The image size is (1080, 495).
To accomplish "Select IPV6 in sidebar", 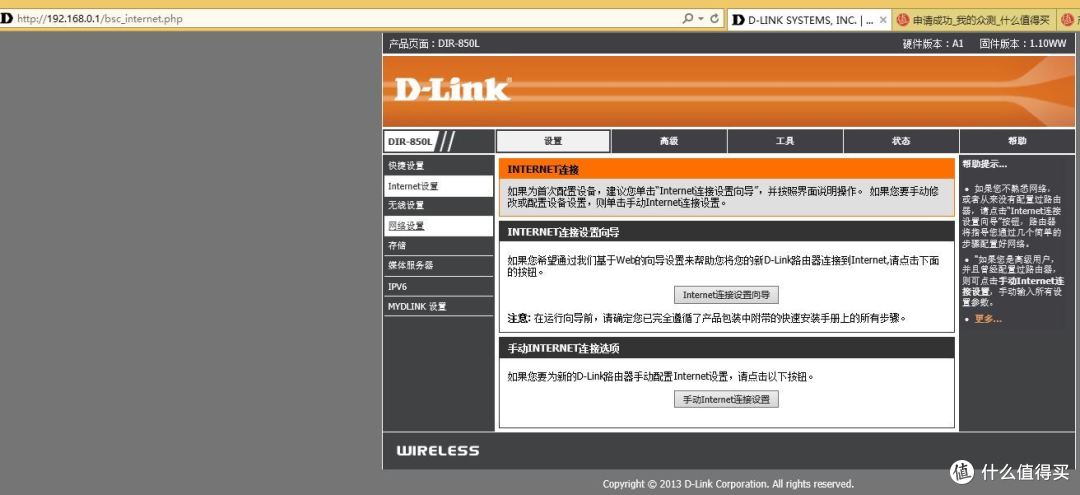I will [438, 286].
